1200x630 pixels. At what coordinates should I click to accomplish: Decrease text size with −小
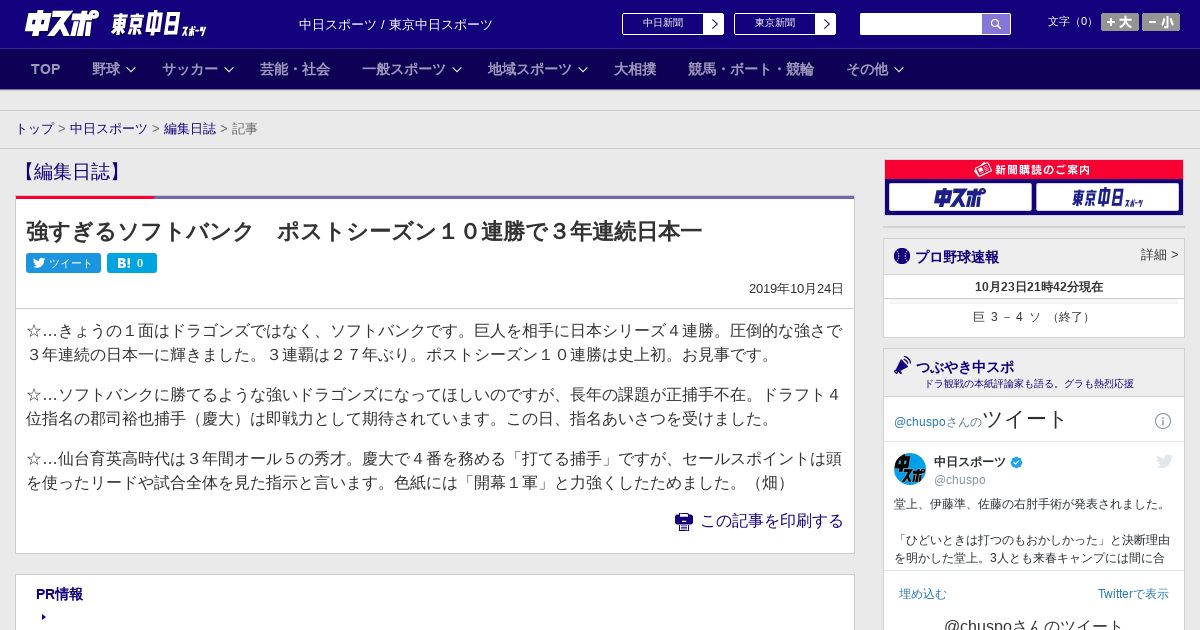pyautogui.click(x=1161, y=22)
